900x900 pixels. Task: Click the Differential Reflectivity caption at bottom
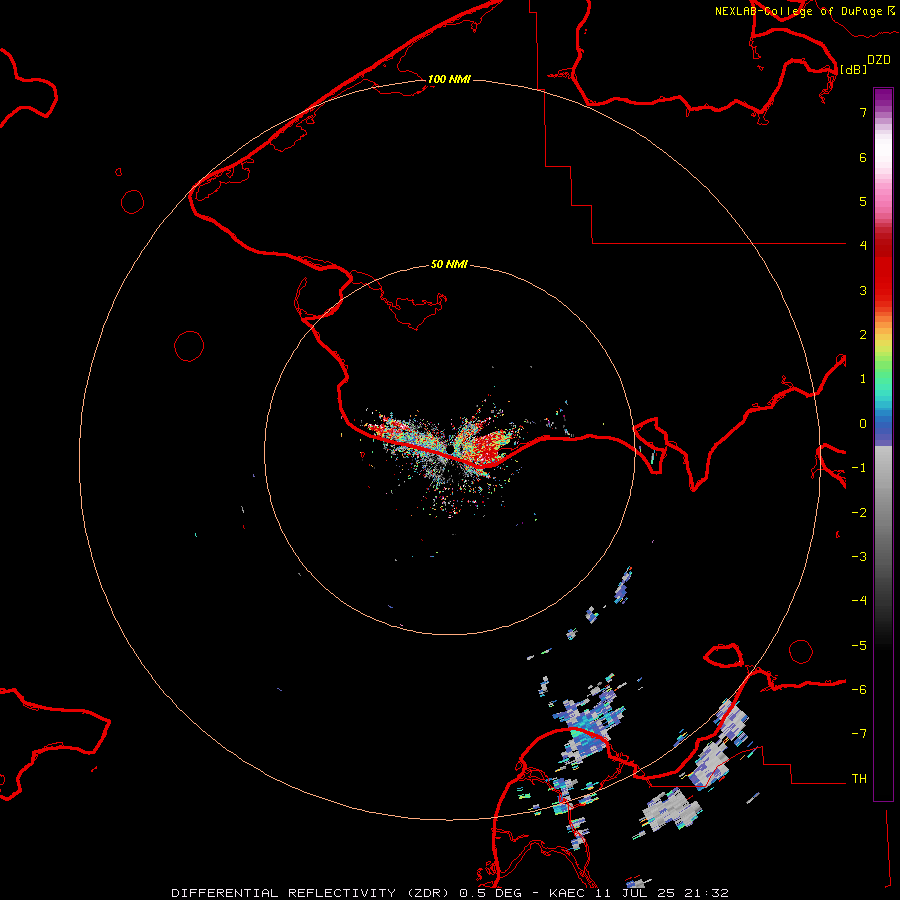click(450, 893)
